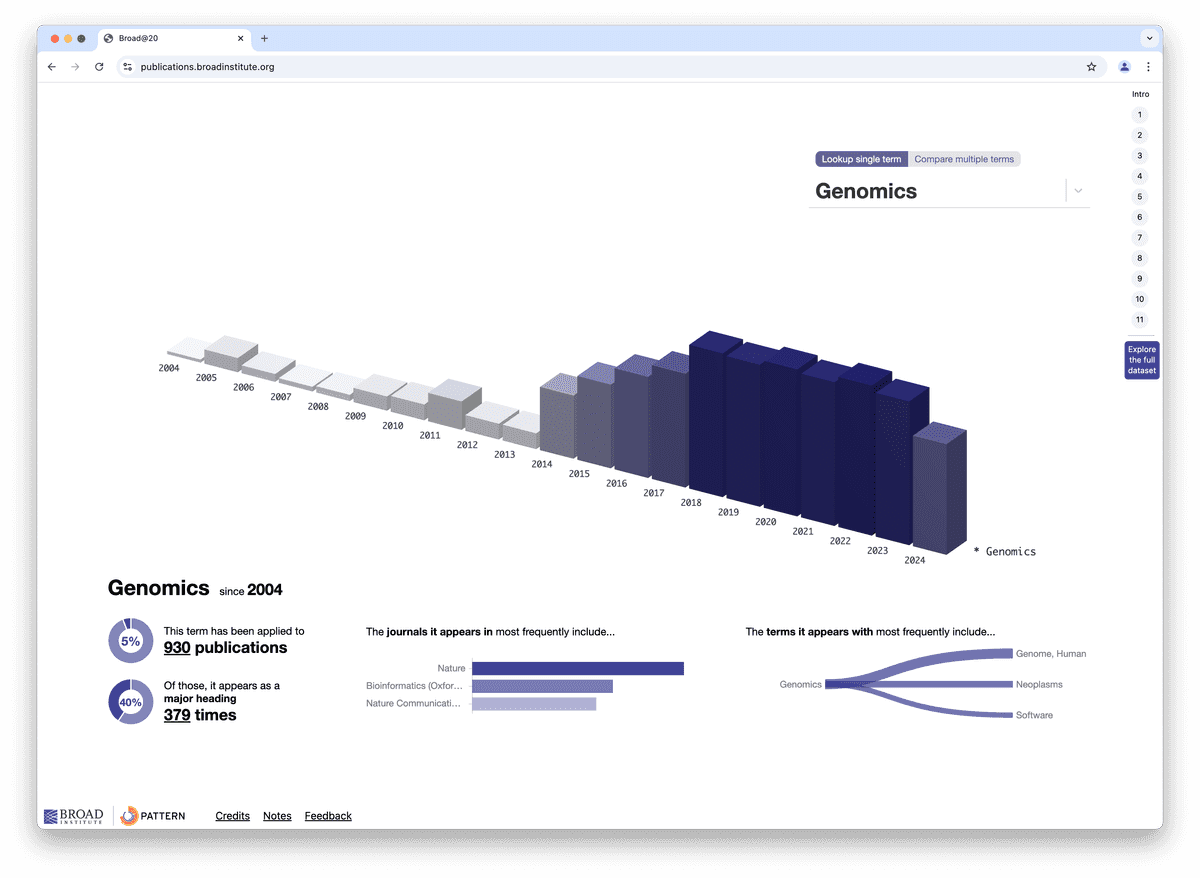Reload the publications page
Image resolution: width=1200 pixels, height=878 pixels.
point(98,66)
